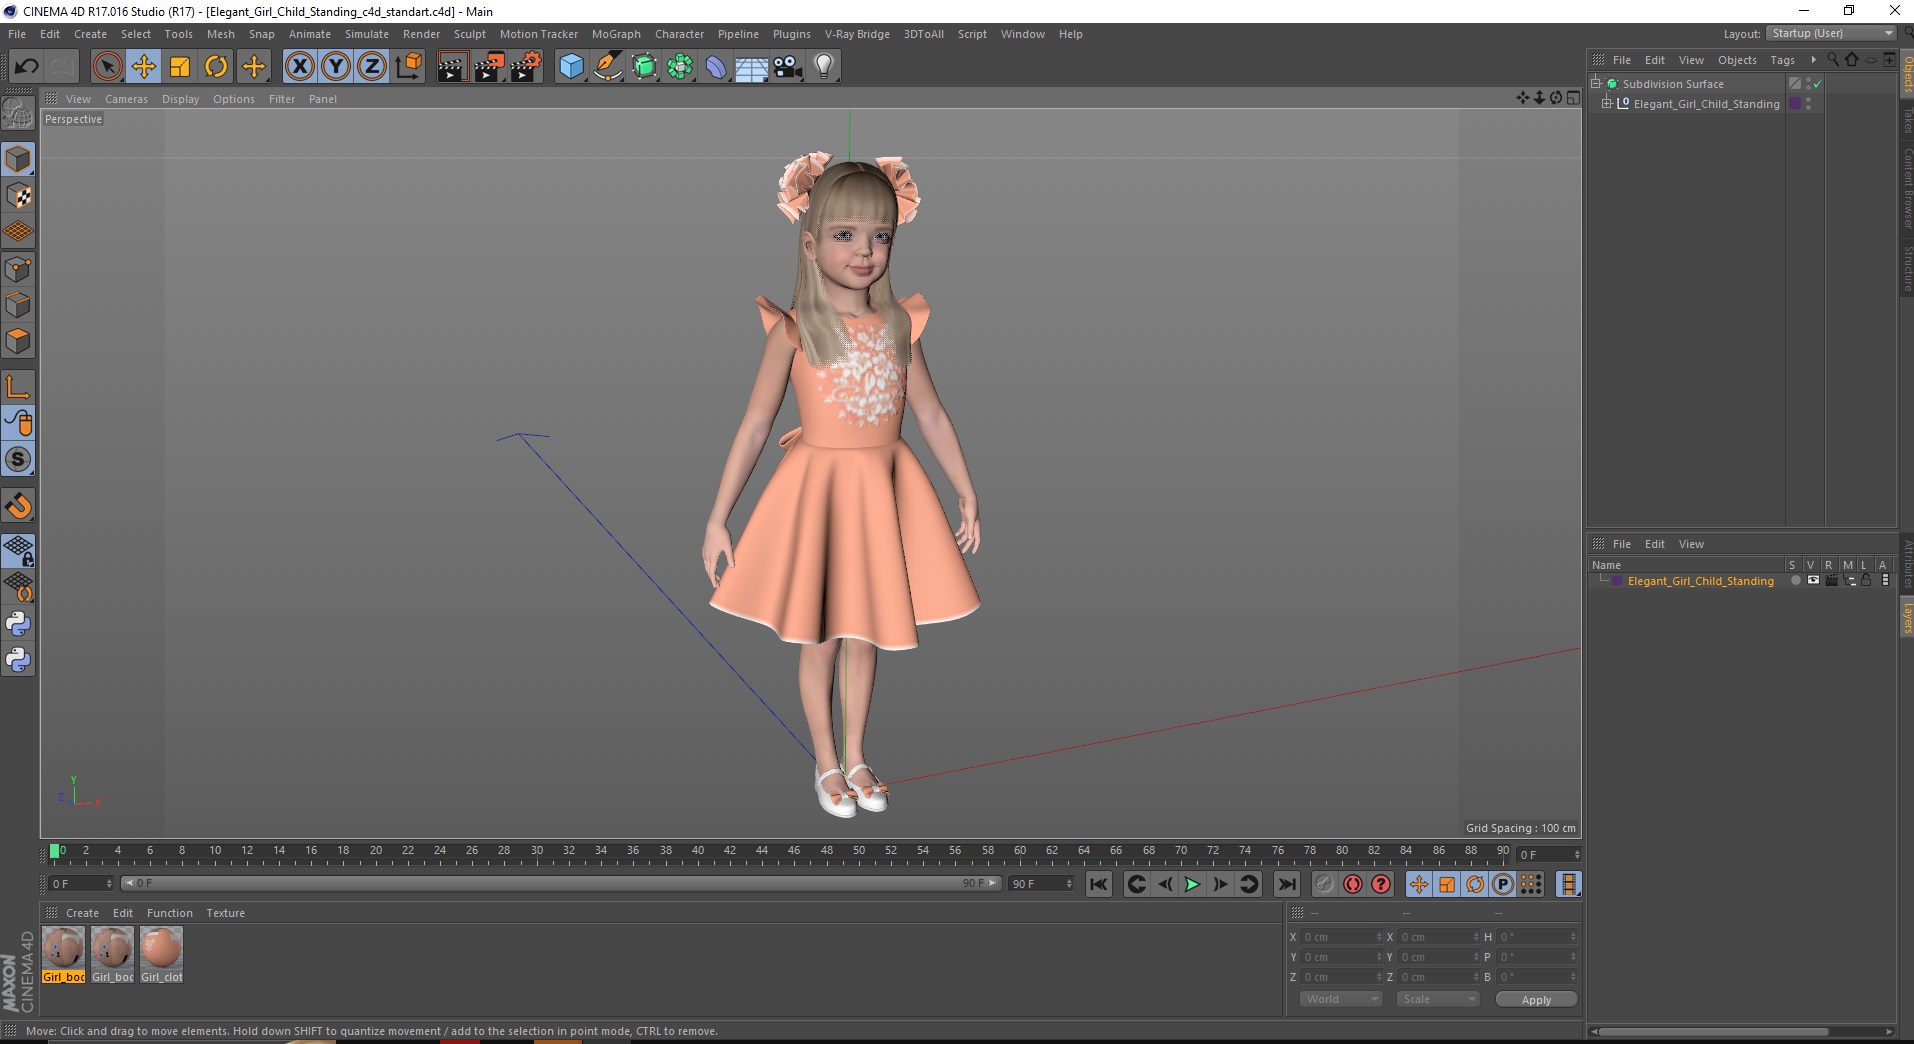Render to Picture Viewer
Viewport: 1914px width, 1044px height.
click(489, 67)
